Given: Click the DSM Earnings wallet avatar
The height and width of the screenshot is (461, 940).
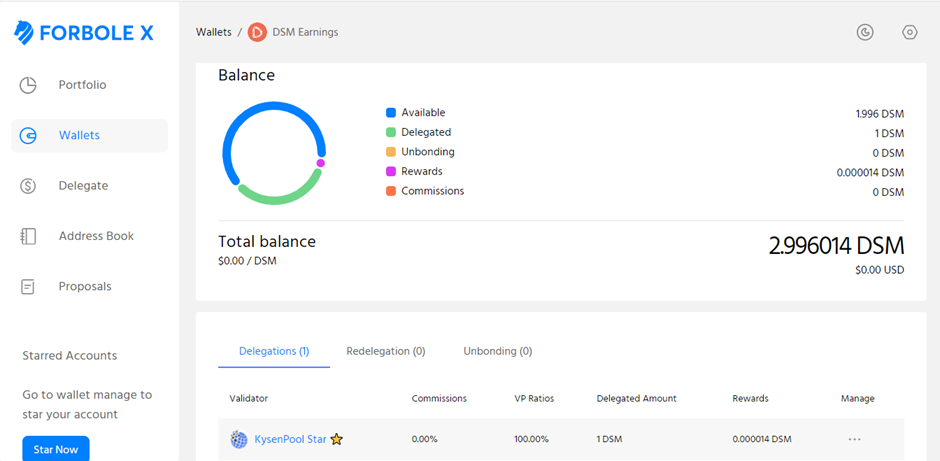Looking at the screenshot, I should (x=257, y=32).
